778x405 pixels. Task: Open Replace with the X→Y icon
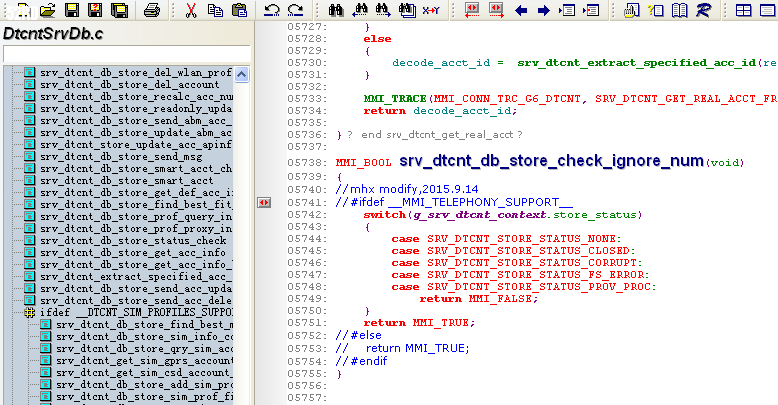point(431,9)
